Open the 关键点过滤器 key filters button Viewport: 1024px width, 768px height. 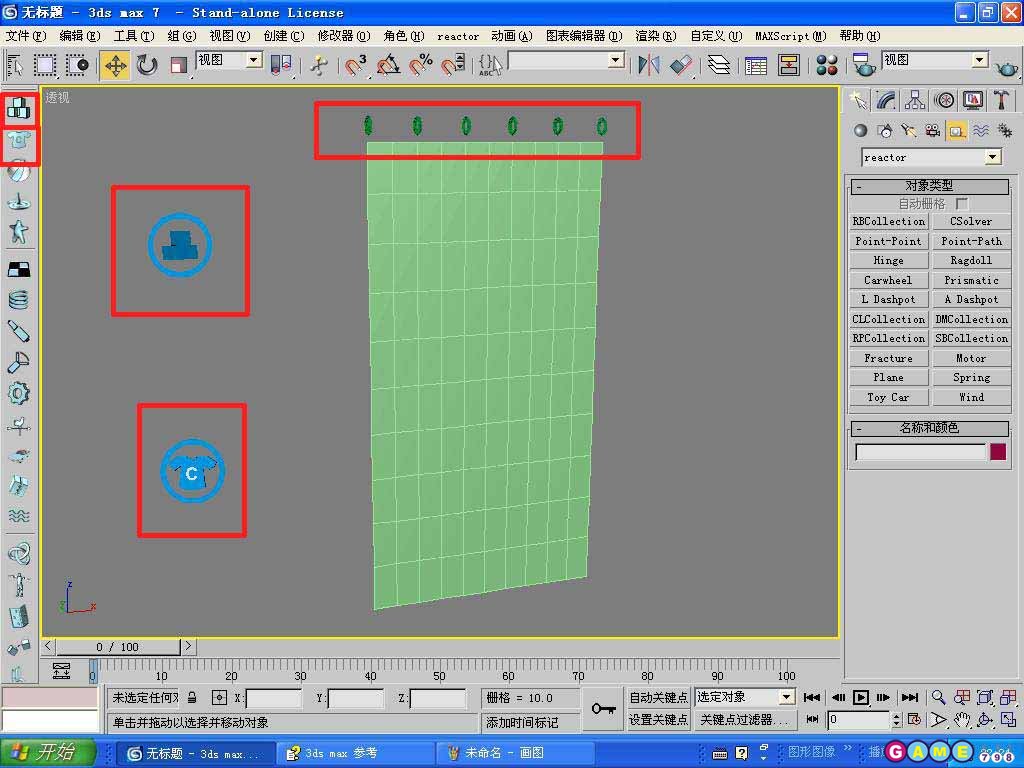coord(744,720)
